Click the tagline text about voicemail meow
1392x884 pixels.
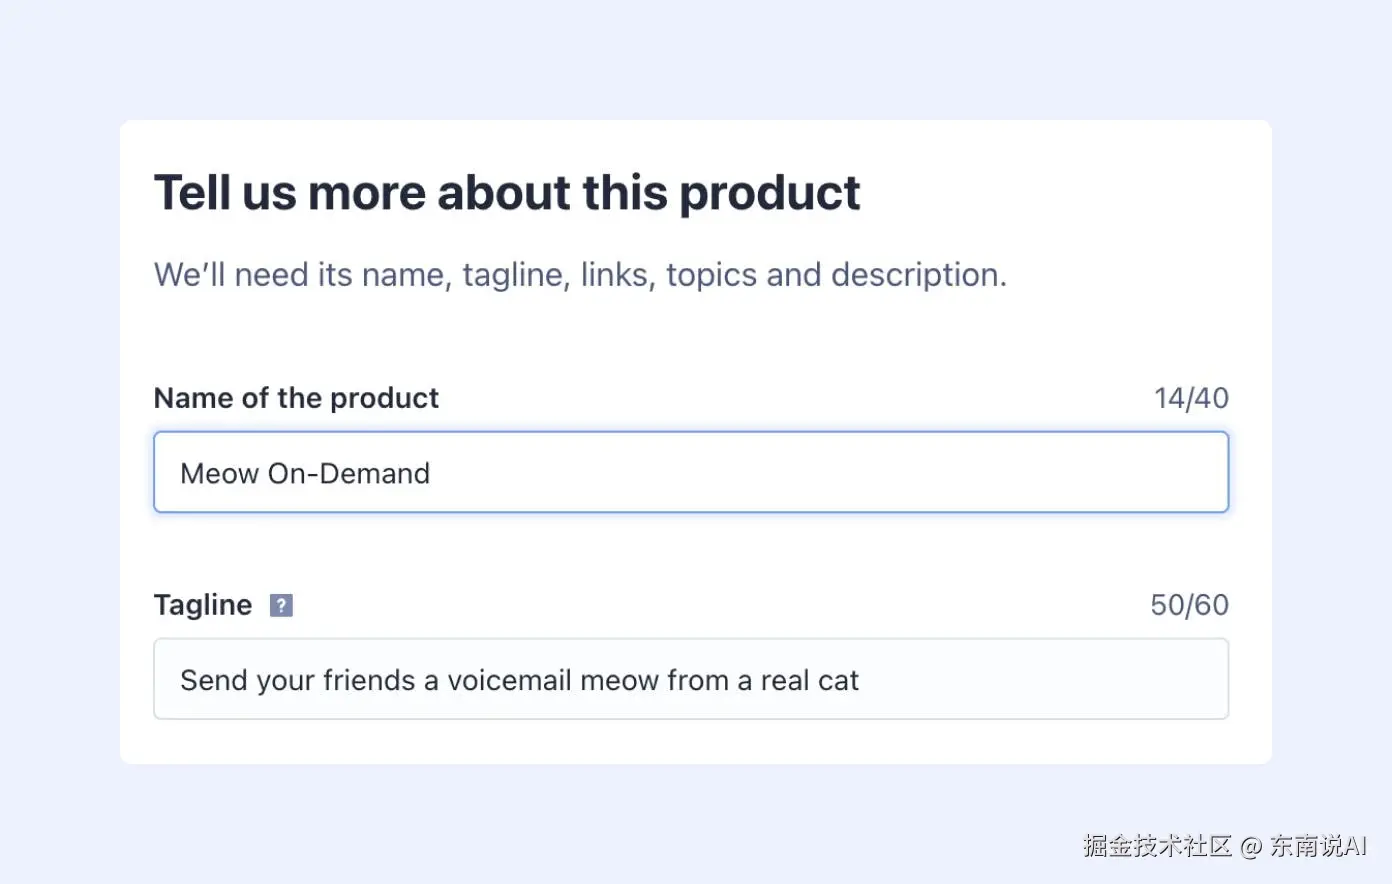(x=518, y=679)
